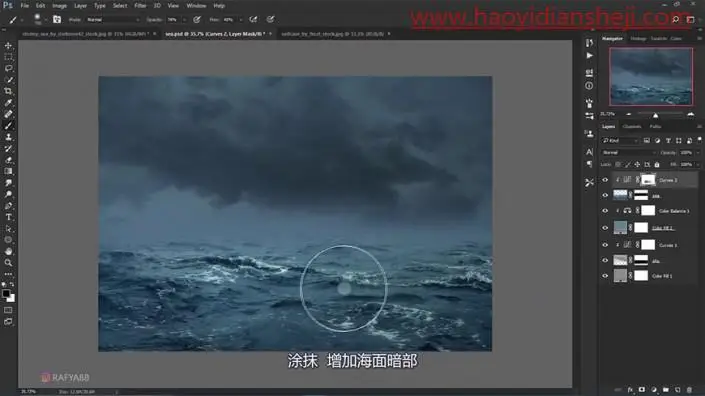This screenshot has height=396, width=705.
Task: Open the layer Kind filter dropdown
Action: tap(620, 141)
